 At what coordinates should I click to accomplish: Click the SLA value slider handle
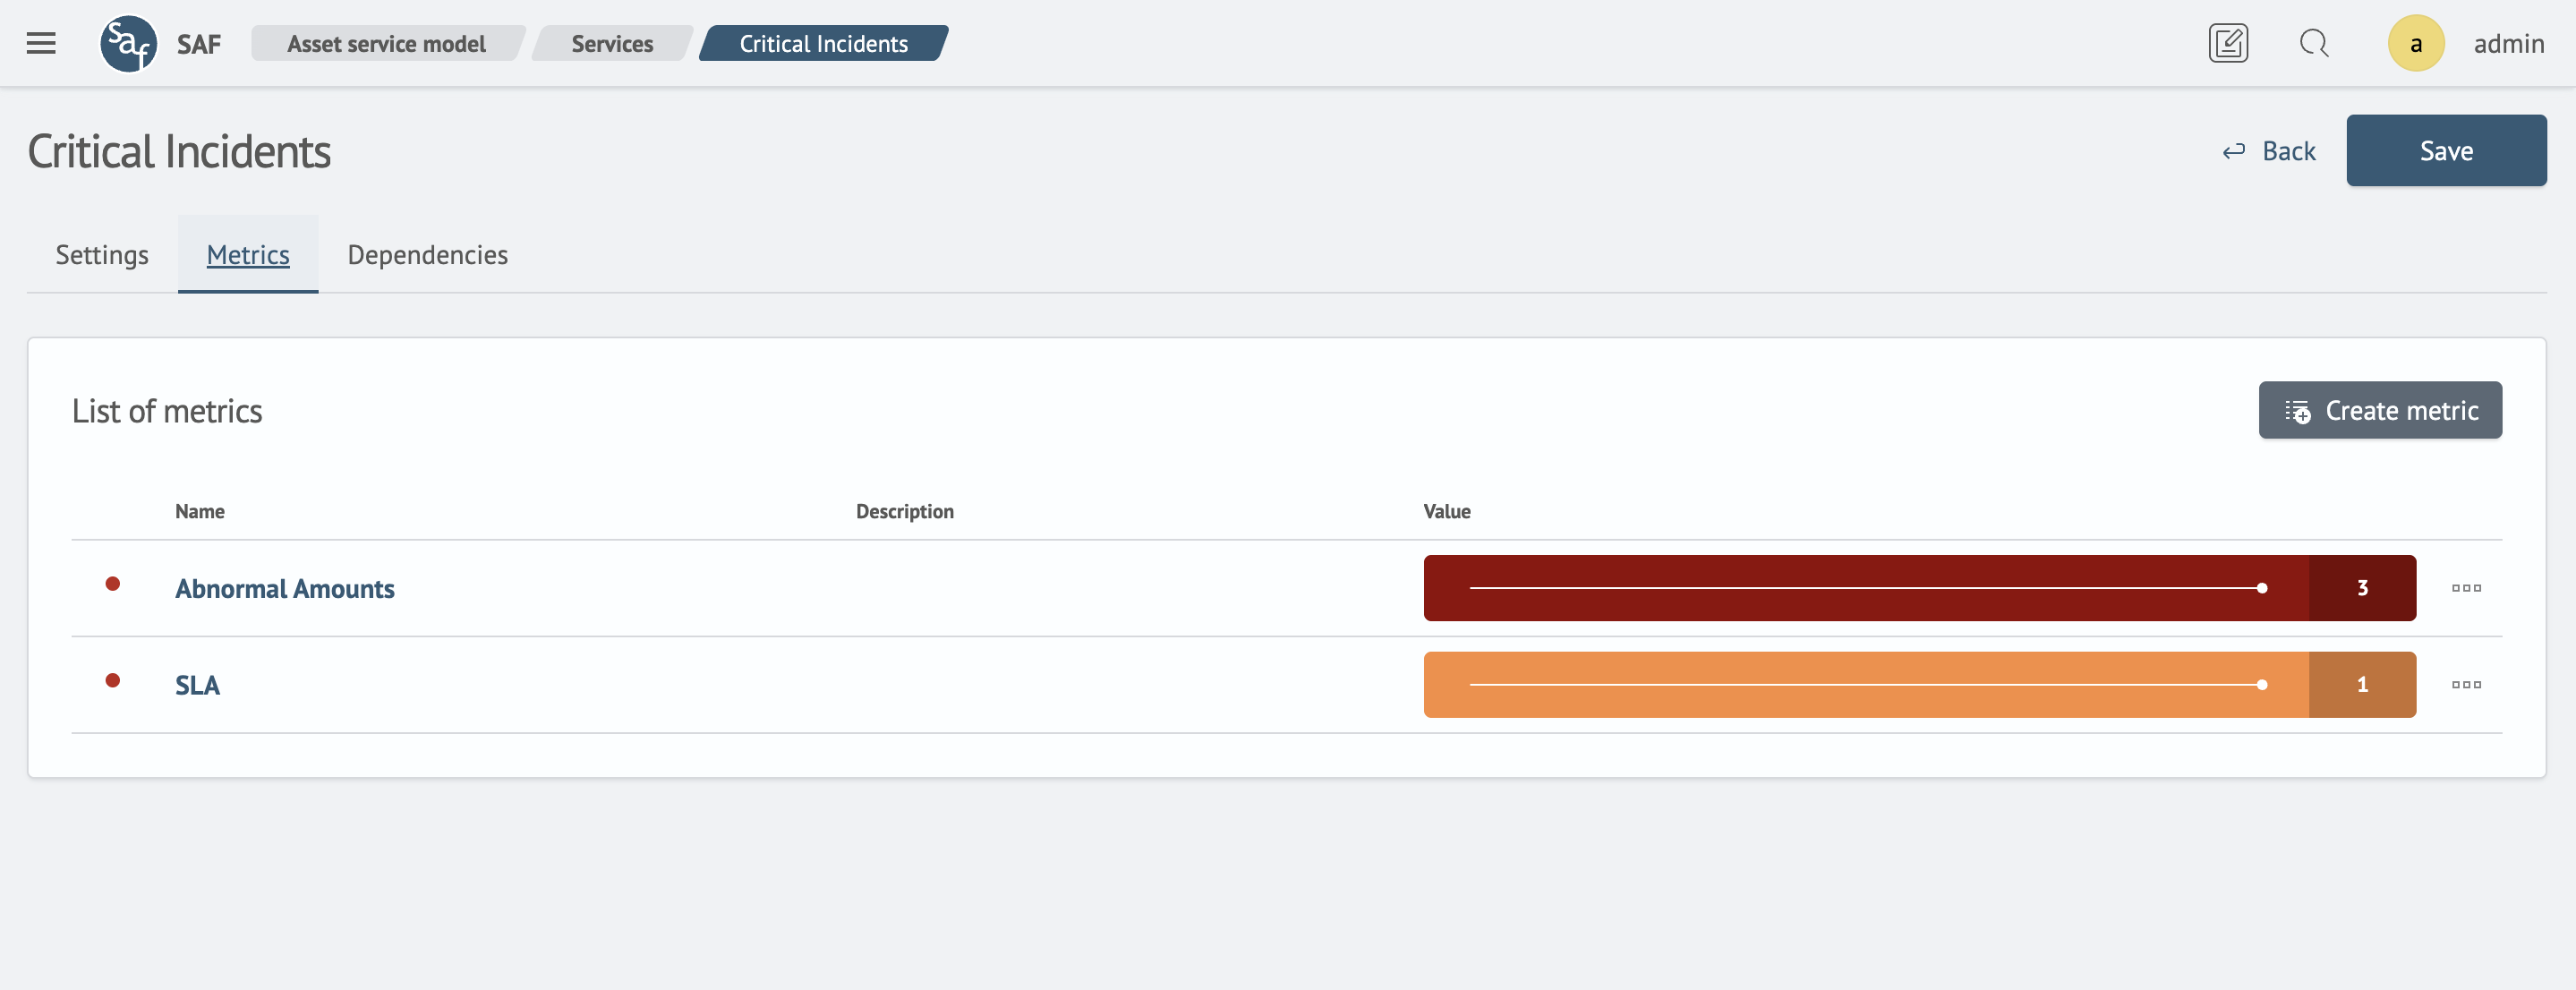coord(2262,685)
